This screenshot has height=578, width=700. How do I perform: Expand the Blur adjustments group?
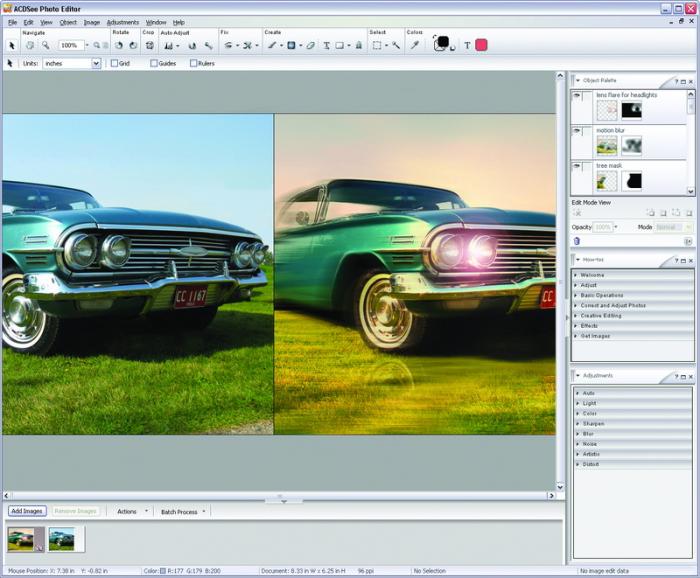click(x=633, y=434)
